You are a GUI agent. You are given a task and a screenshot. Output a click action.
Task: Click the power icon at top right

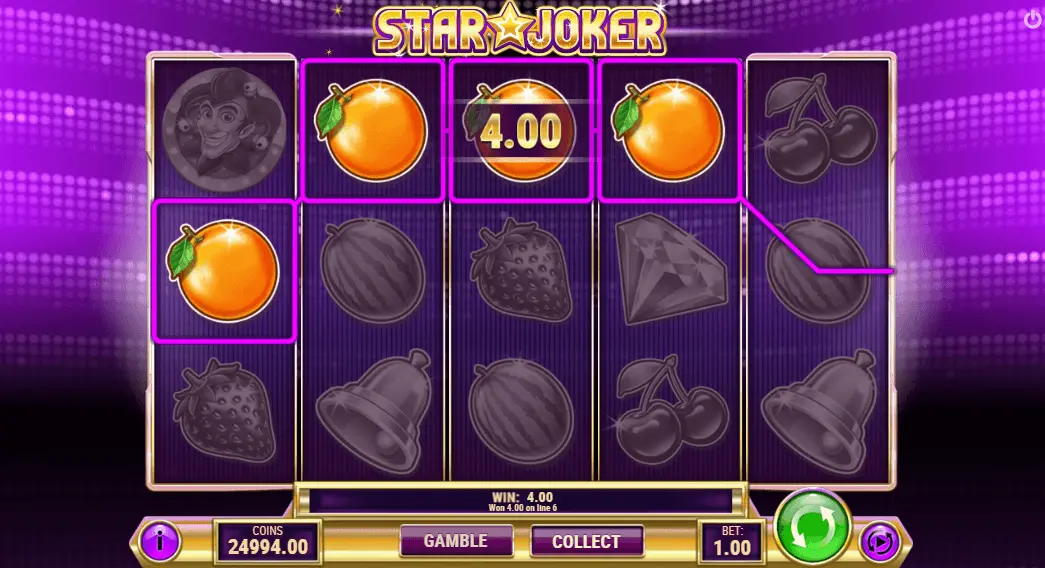point(1033,19)
